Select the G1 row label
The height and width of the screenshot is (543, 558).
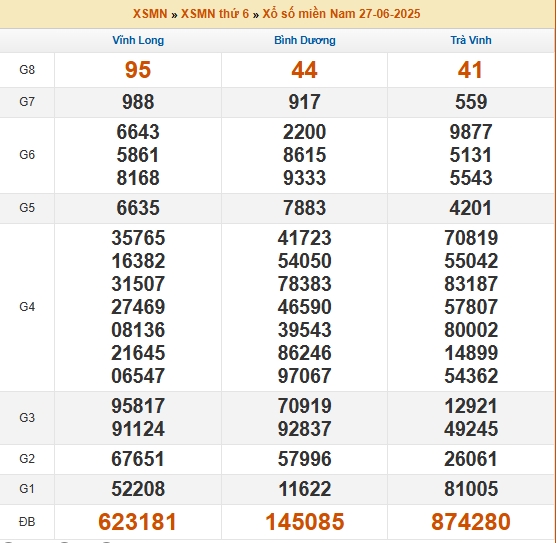pyautogui.click(x=27, y=489)
